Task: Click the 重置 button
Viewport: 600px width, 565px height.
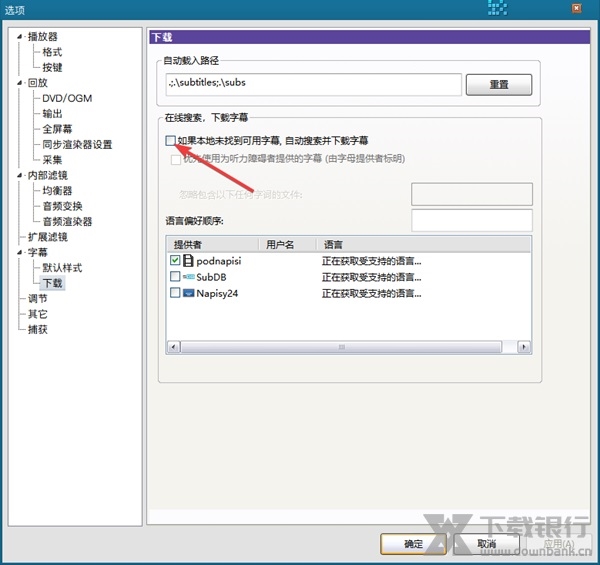Action: coord(499,85)
